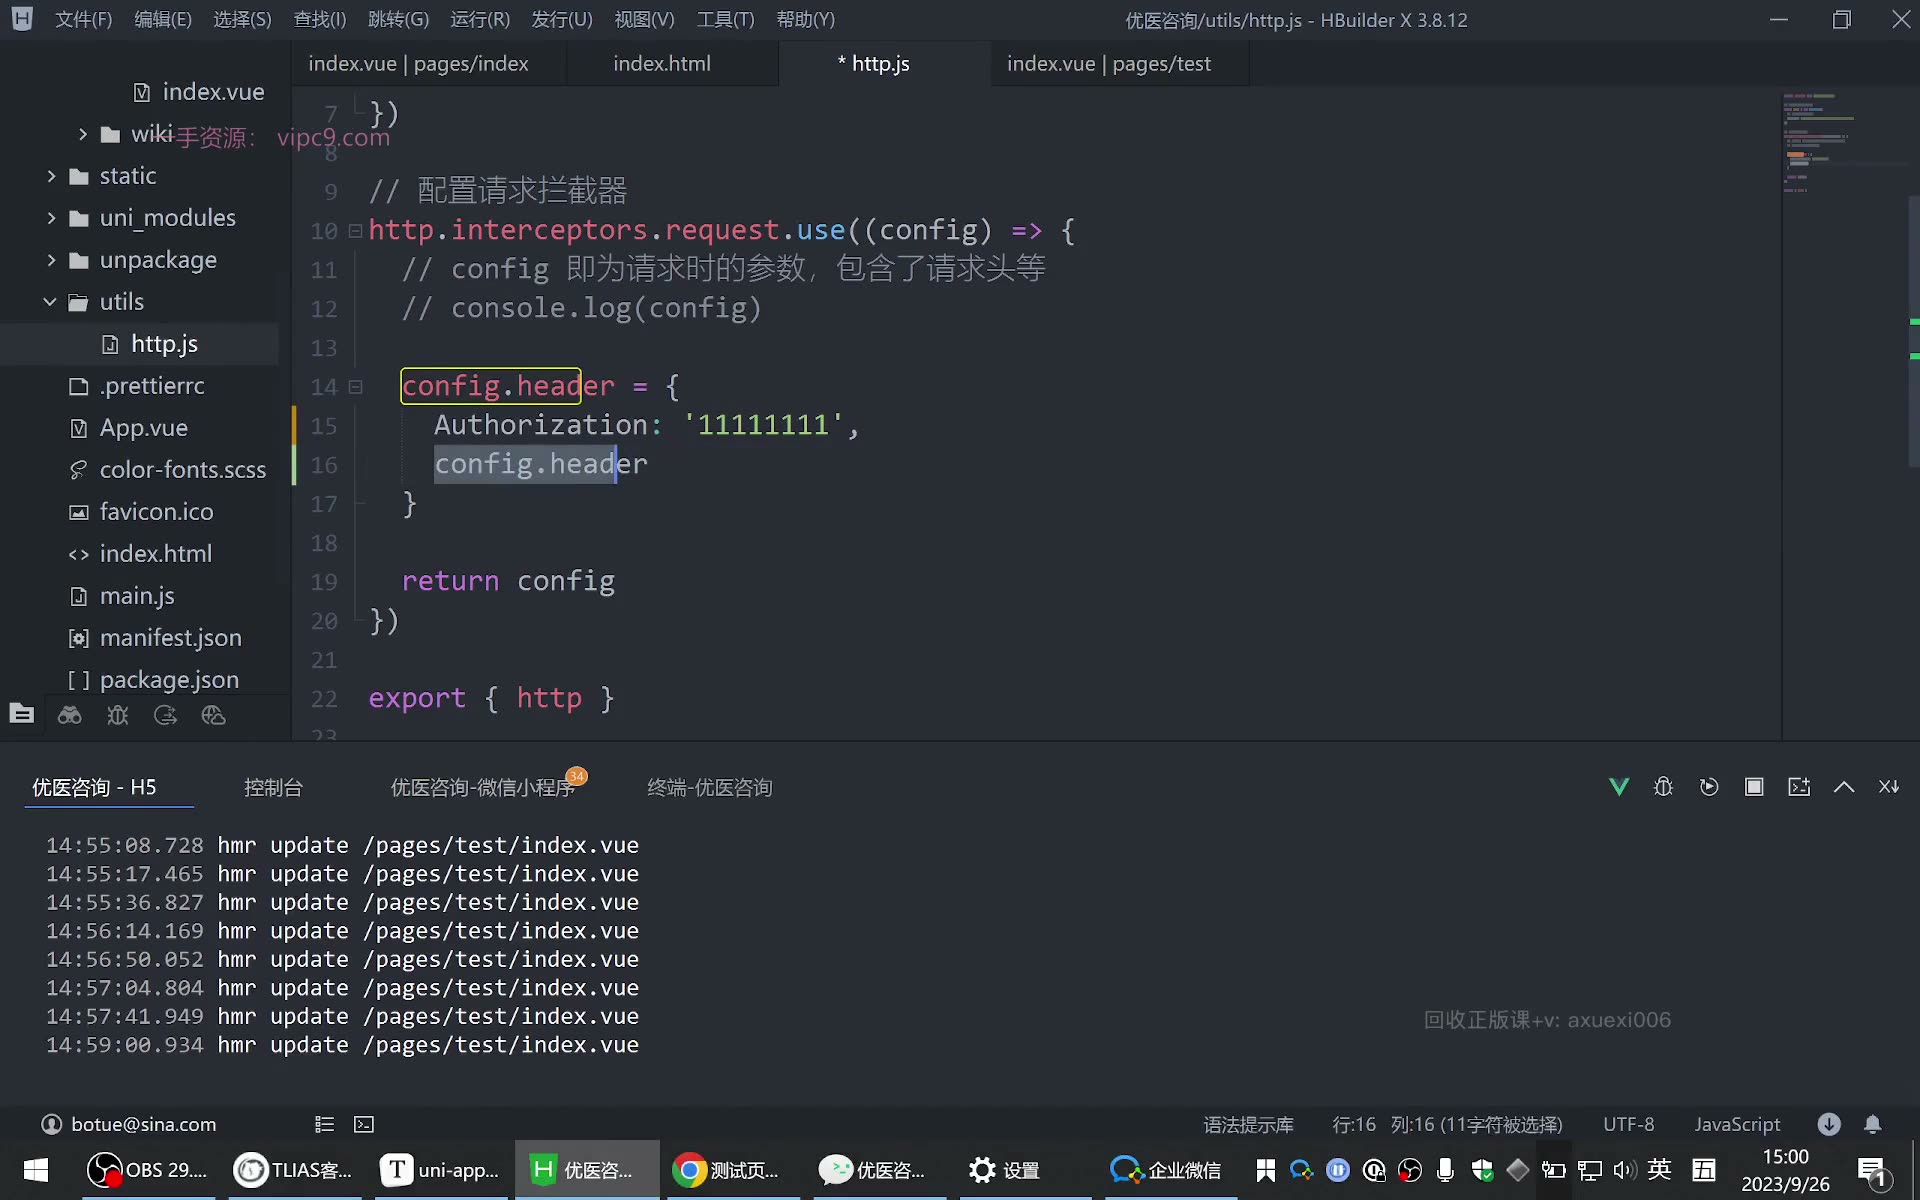Expand the uni_modules folder
Screen dimensions: 1920x1200
pos(50,217)
